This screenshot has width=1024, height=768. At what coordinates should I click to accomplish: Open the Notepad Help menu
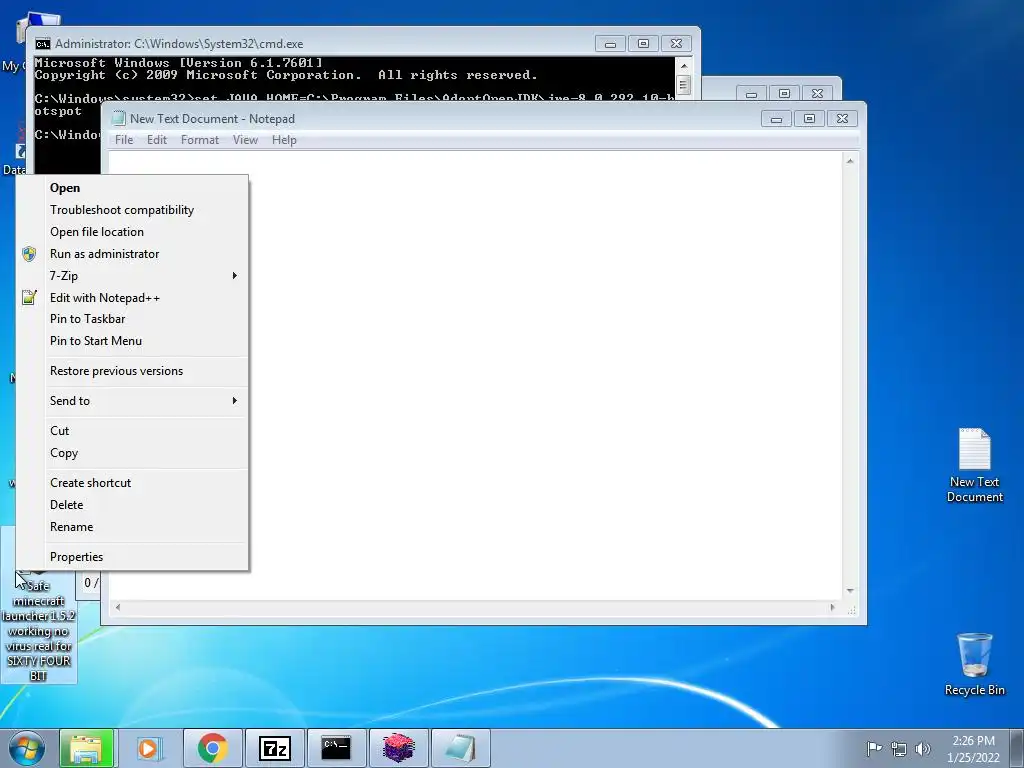pos(284,140)
